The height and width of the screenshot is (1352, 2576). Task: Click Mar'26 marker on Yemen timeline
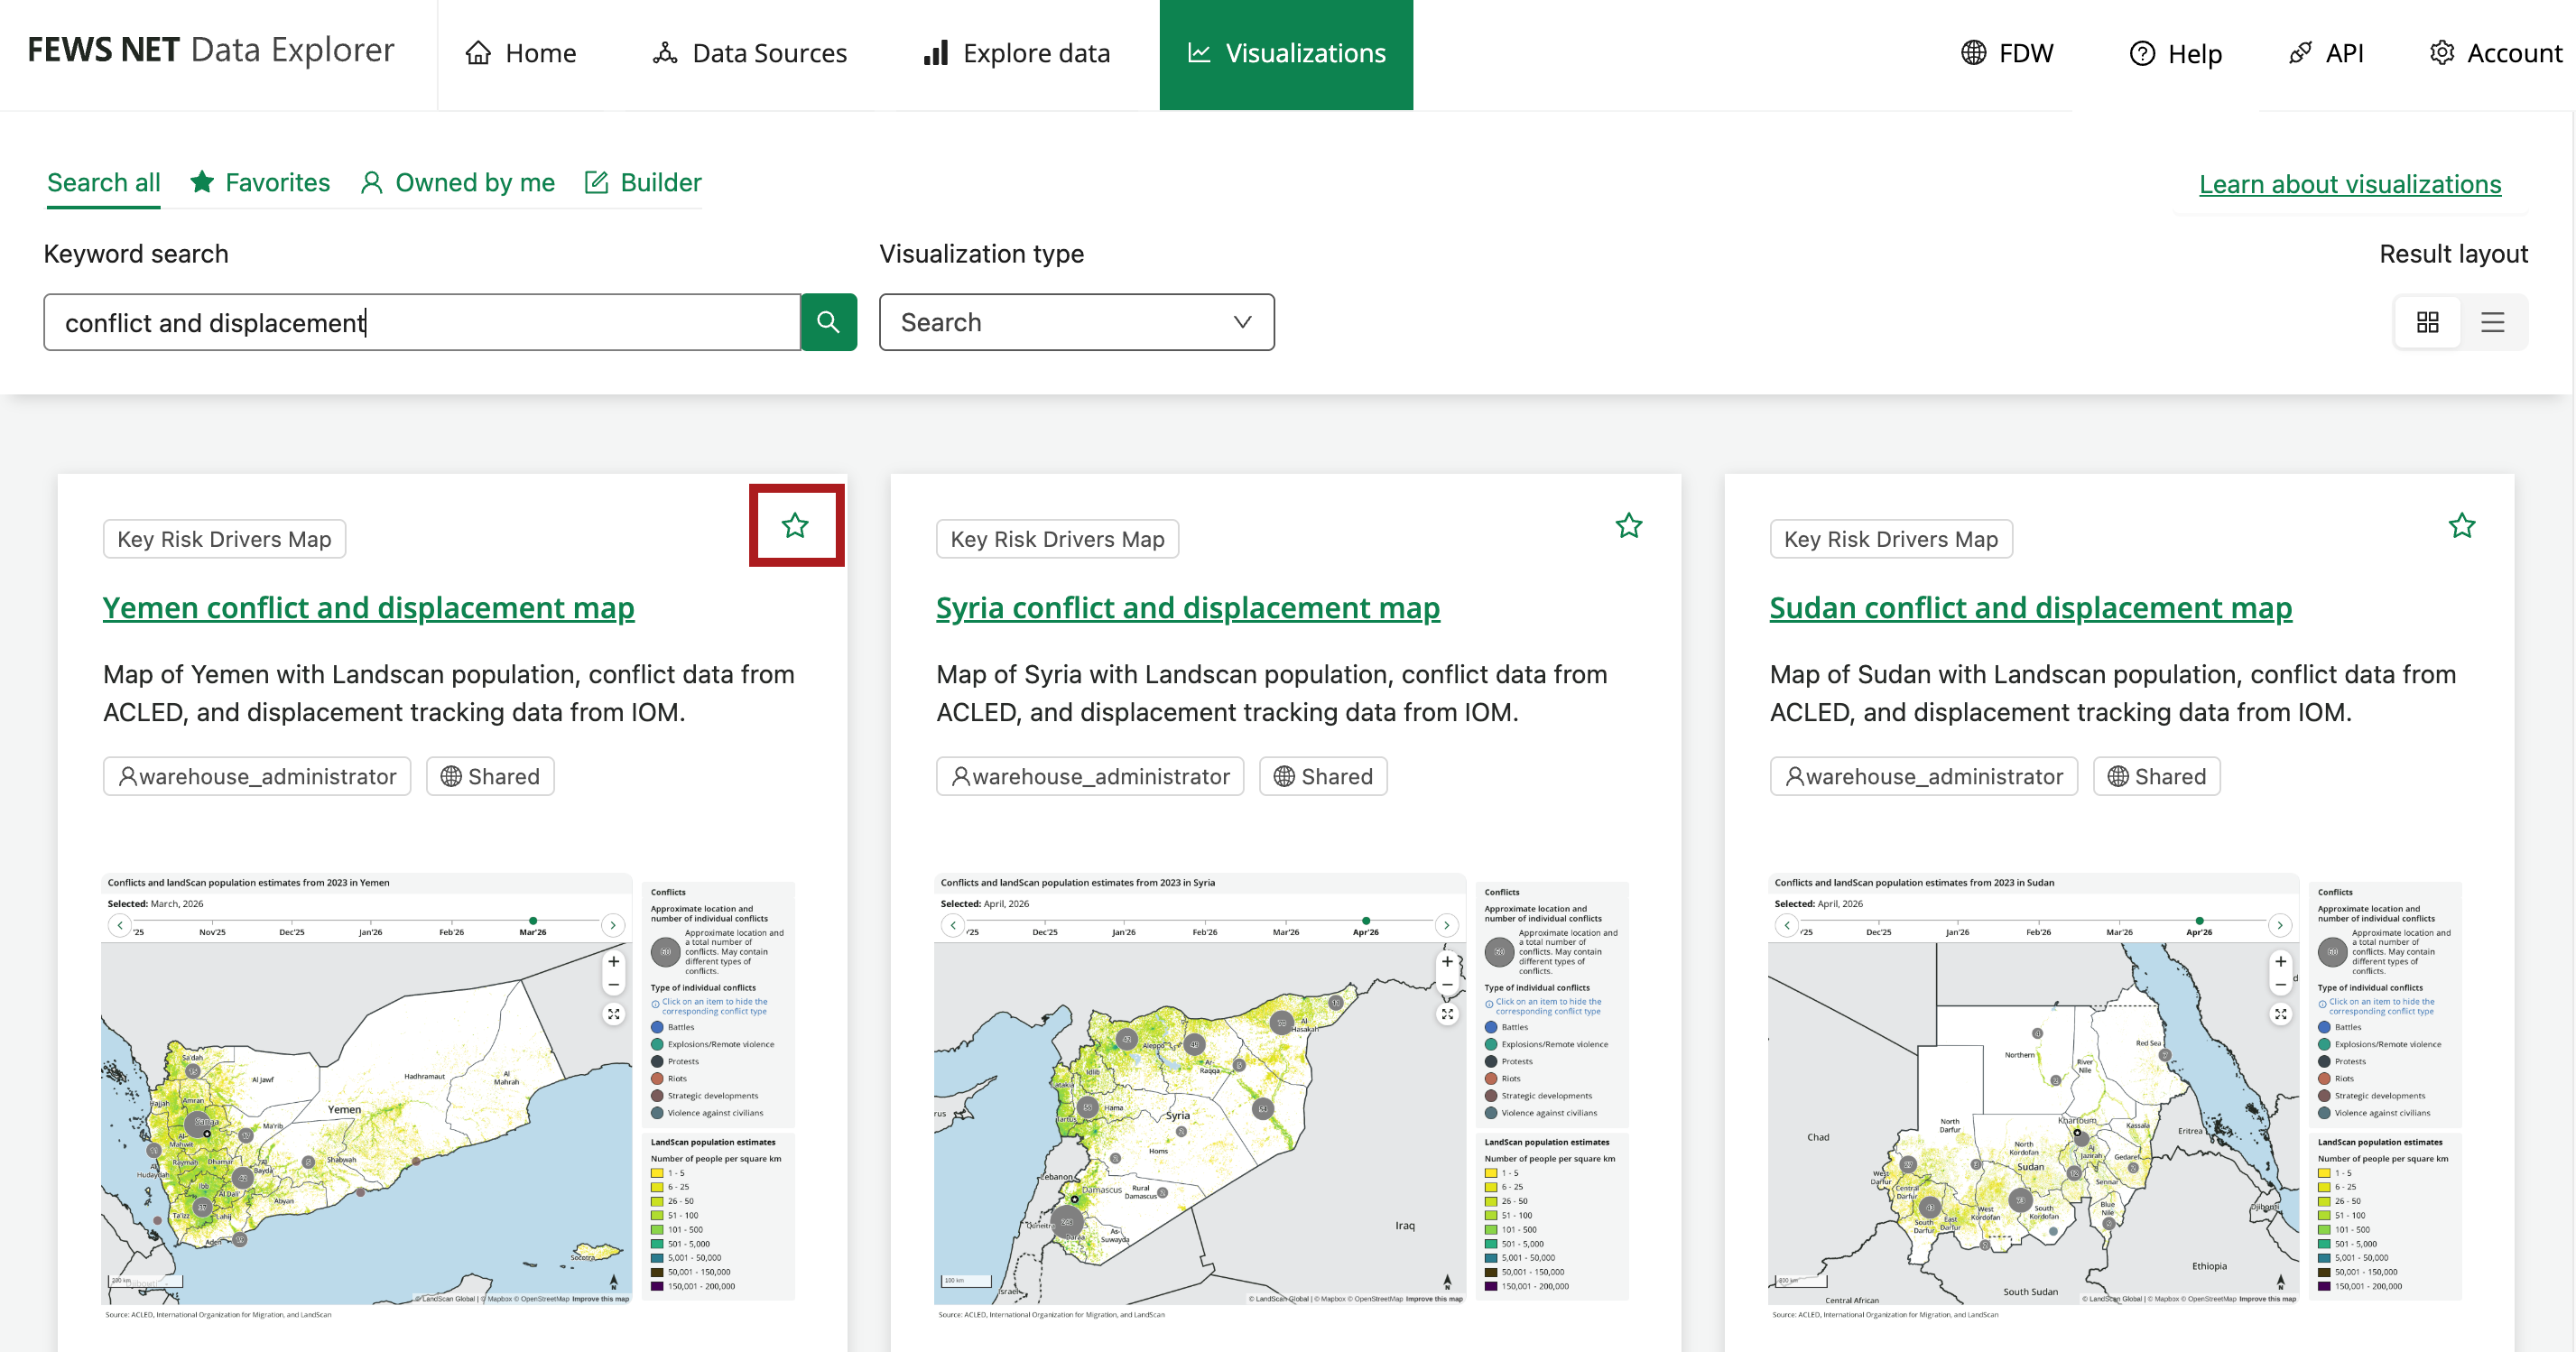(x=533, y=921)
